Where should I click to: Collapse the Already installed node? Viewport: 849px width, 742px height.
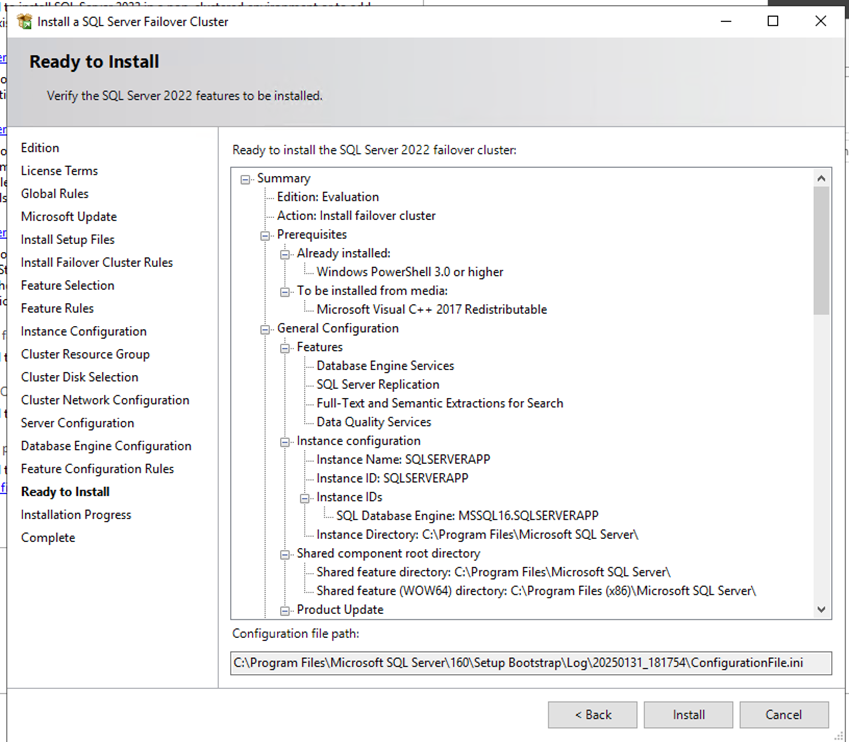(x=285, y=255)
